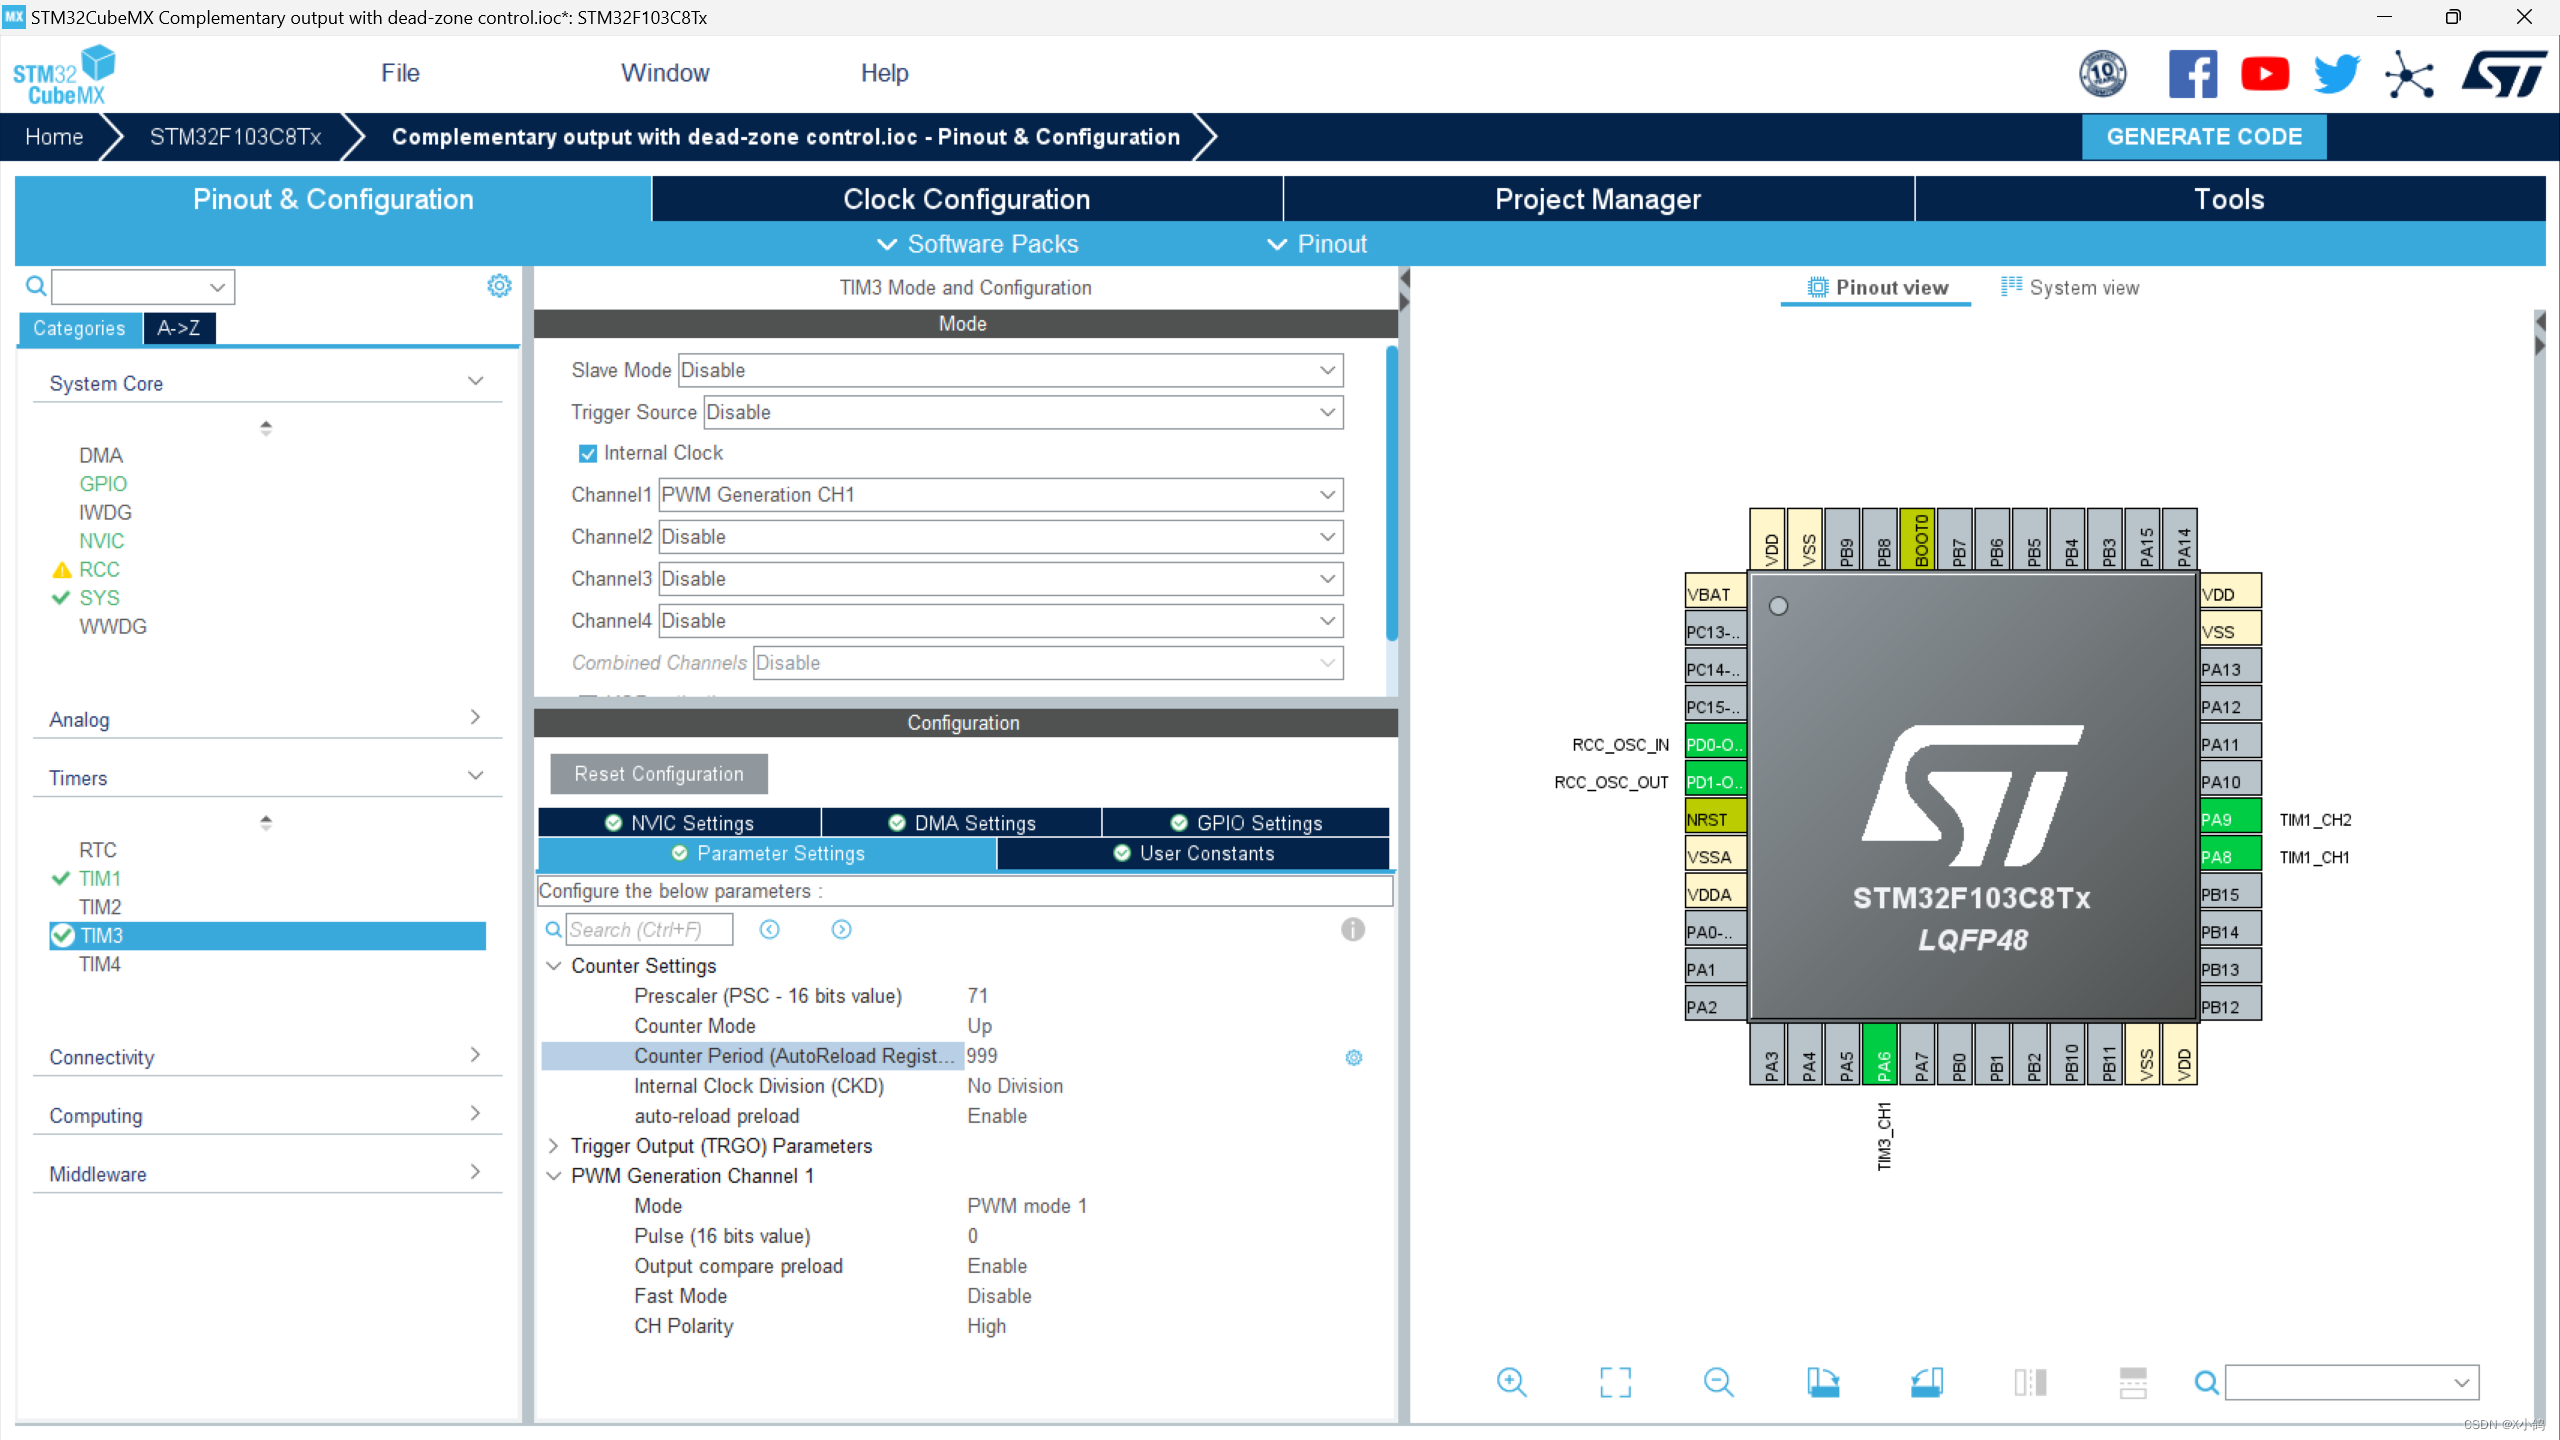Rotate the chip counter-clockwise icon
The image size is (2560, 1440).
(1926, 1383)
